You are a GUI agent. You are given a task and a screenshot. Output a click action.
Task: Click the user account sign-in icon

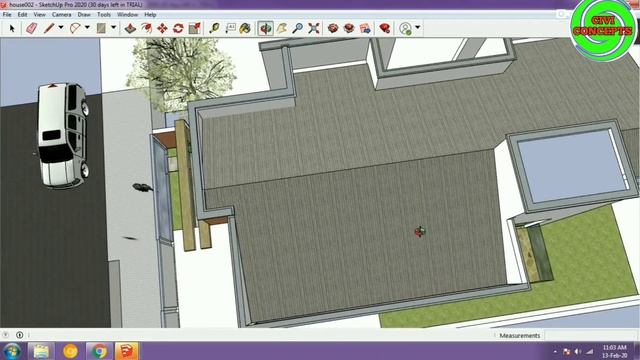coord(405,28)
